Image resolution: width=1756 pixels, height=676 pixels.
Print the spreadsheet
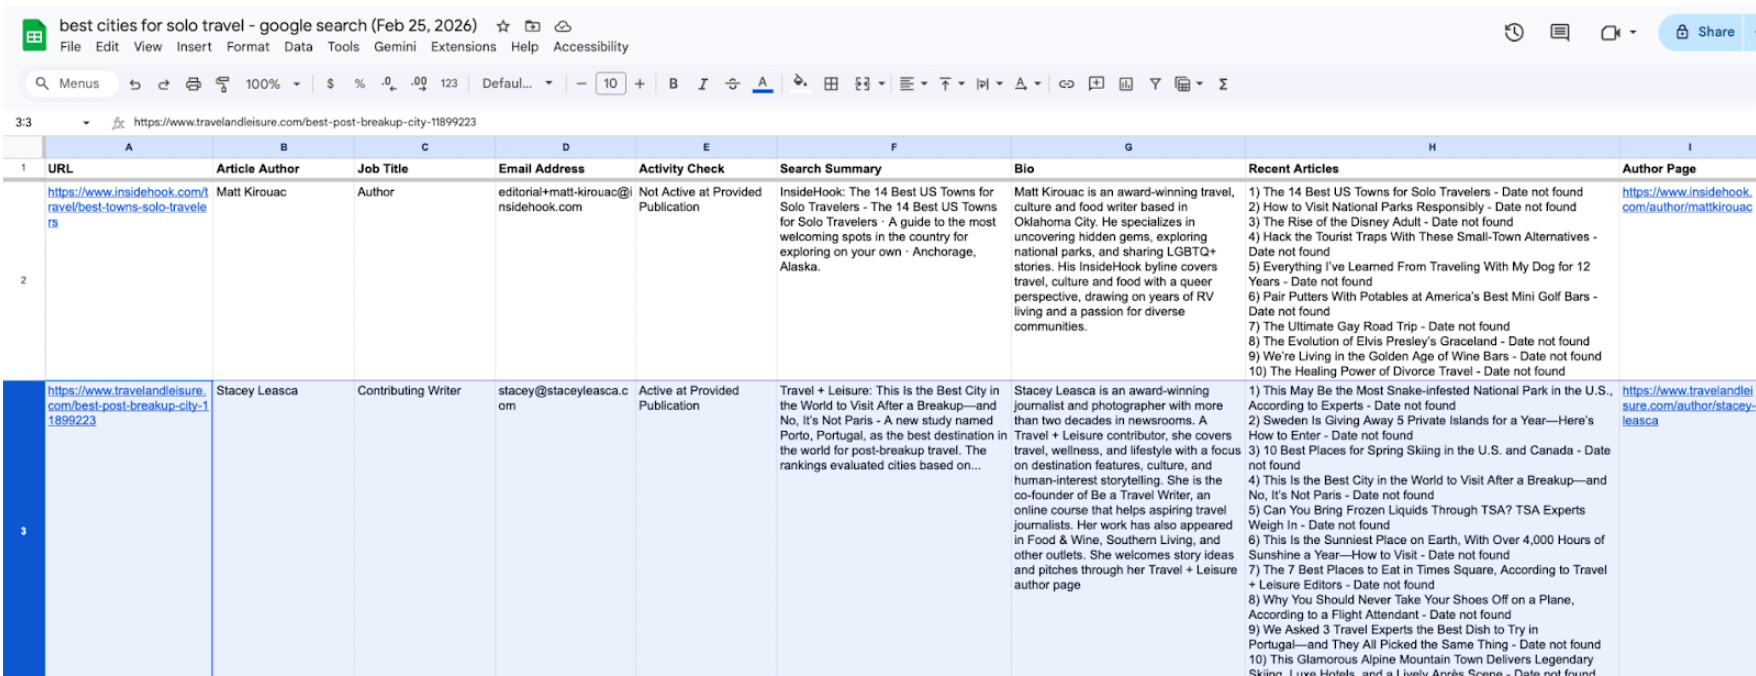(x=193, y=84)
